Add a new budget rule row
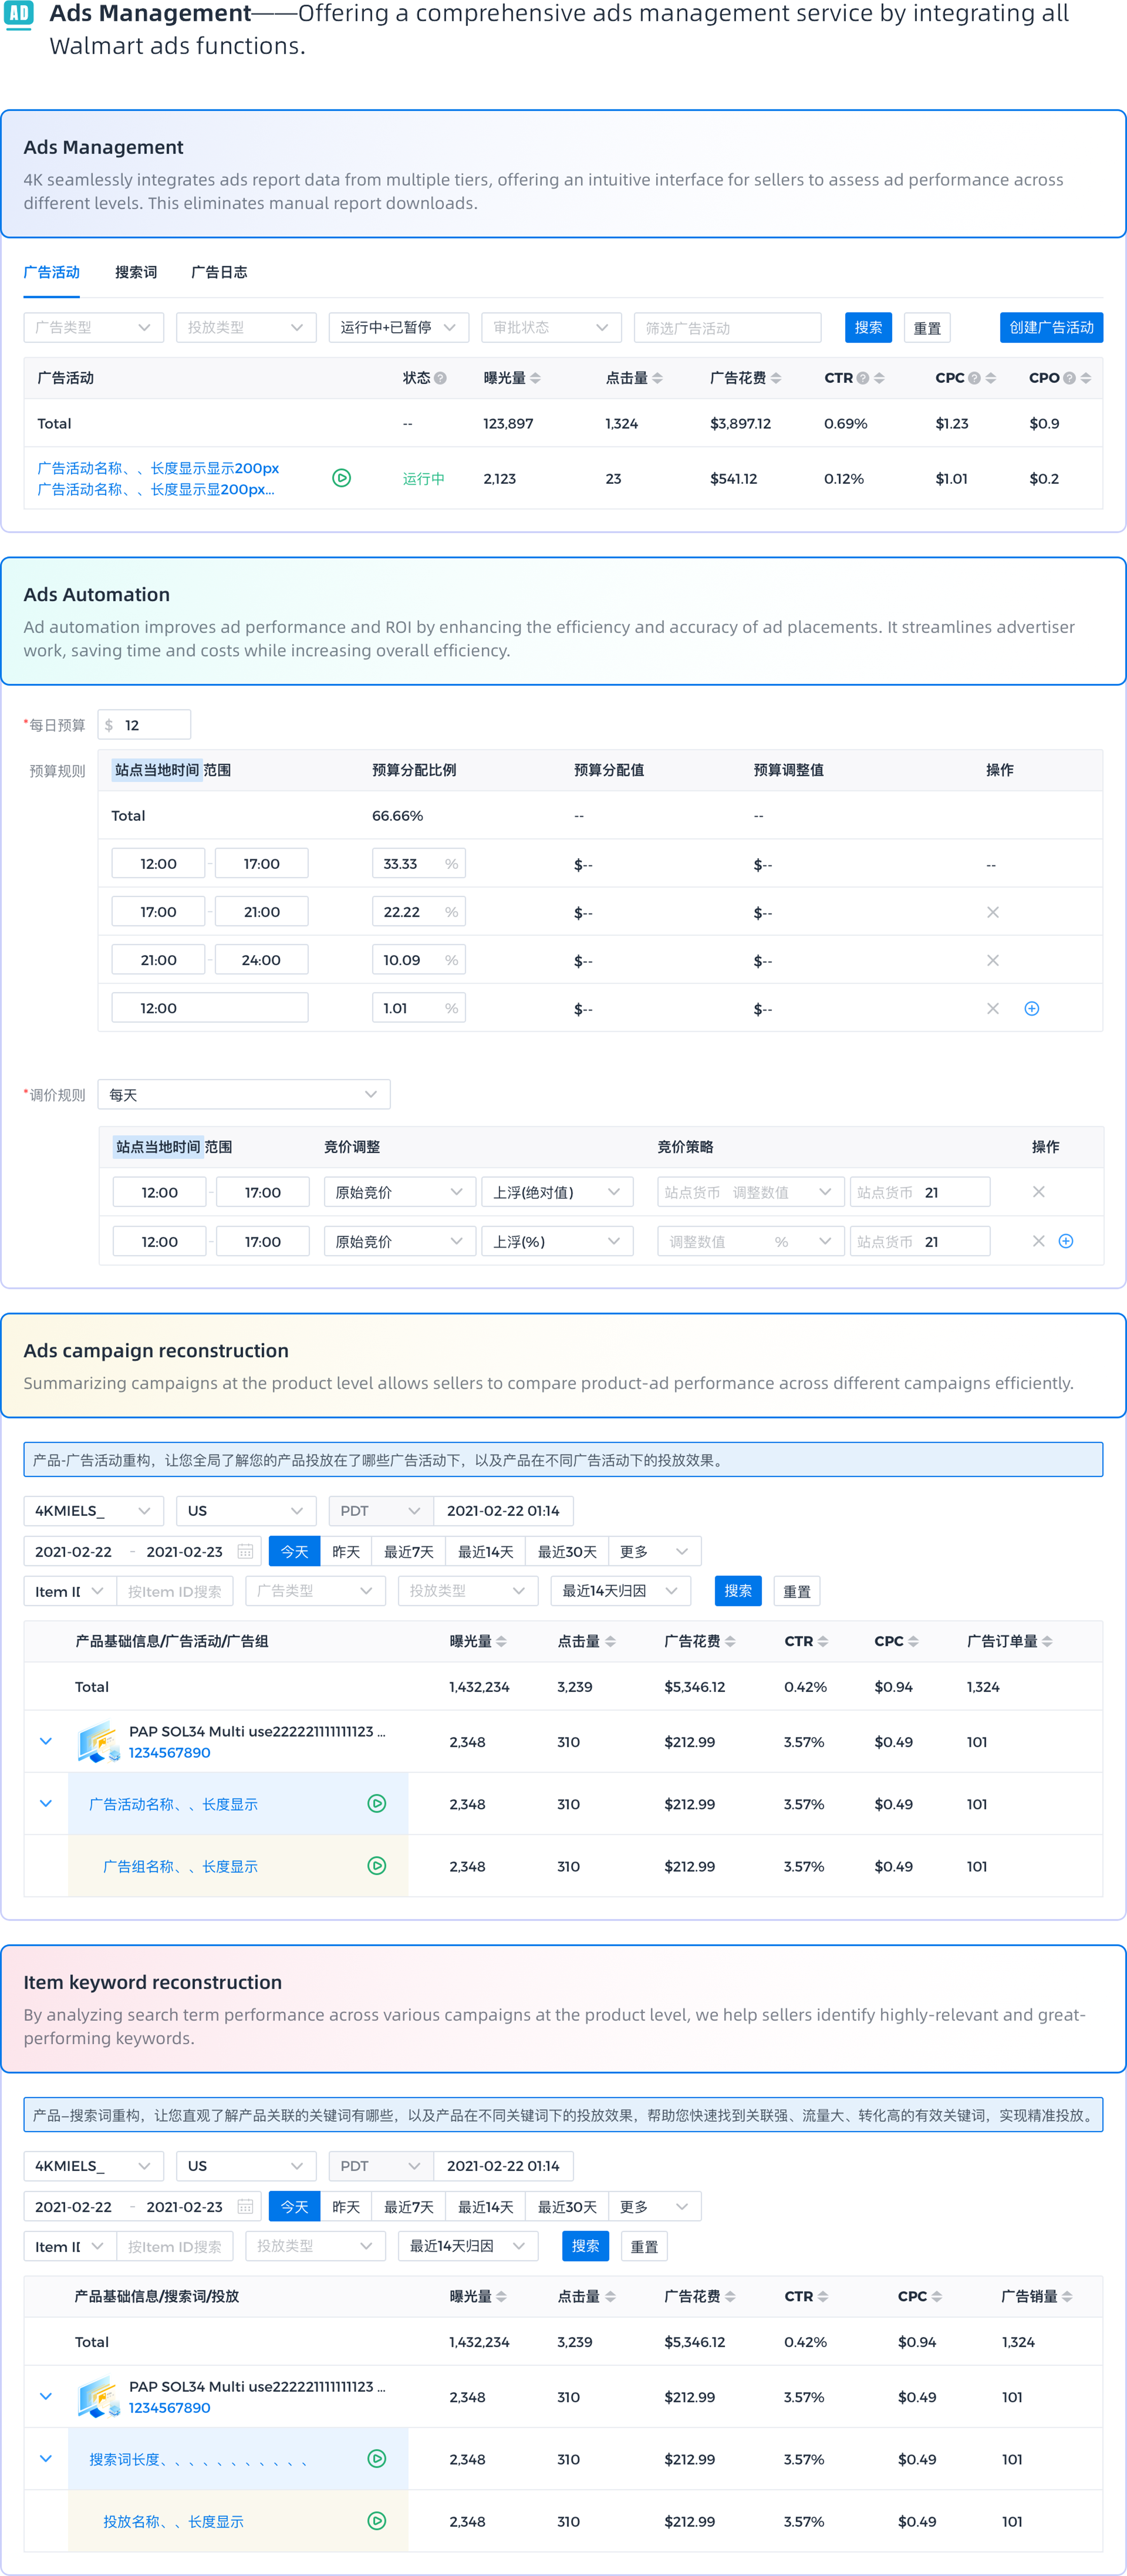Image resolution: width=1127 pixels, height=2576 pixels. coord(1032,1008)
